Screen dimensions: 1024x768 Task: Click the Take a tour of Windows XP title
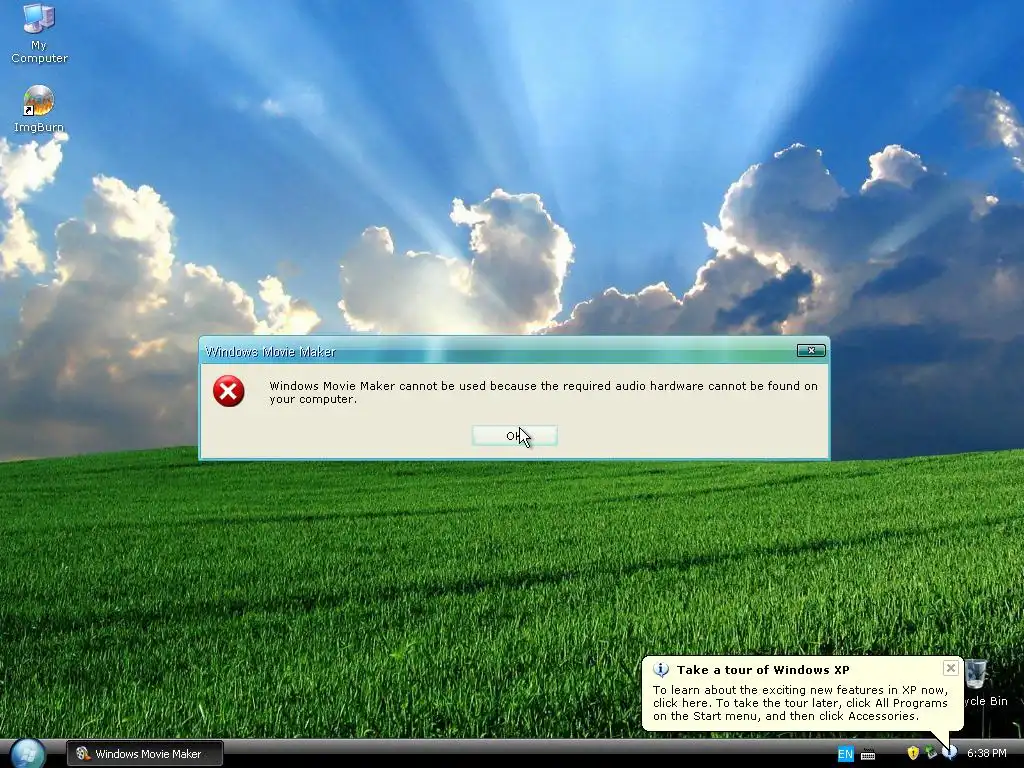763,670
